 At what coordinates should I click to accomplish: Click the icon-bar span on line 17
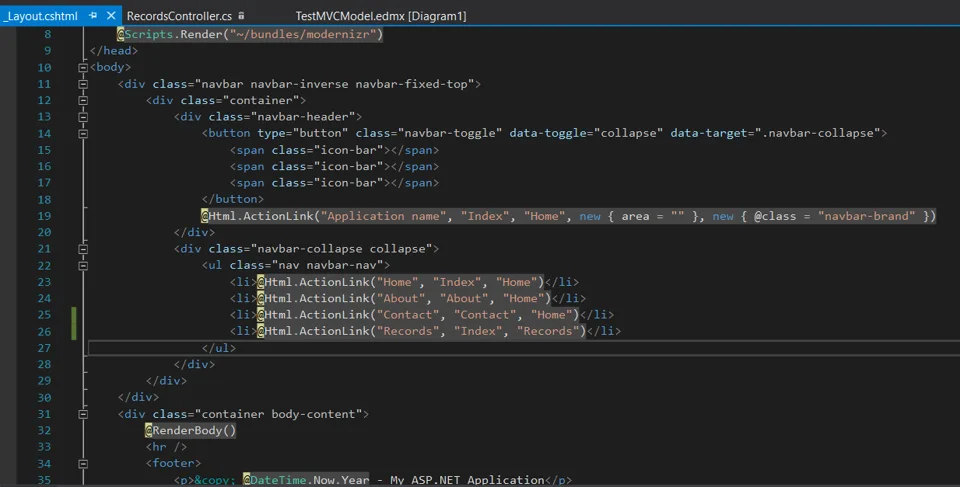pyautogui.click(x=334, y=183)
